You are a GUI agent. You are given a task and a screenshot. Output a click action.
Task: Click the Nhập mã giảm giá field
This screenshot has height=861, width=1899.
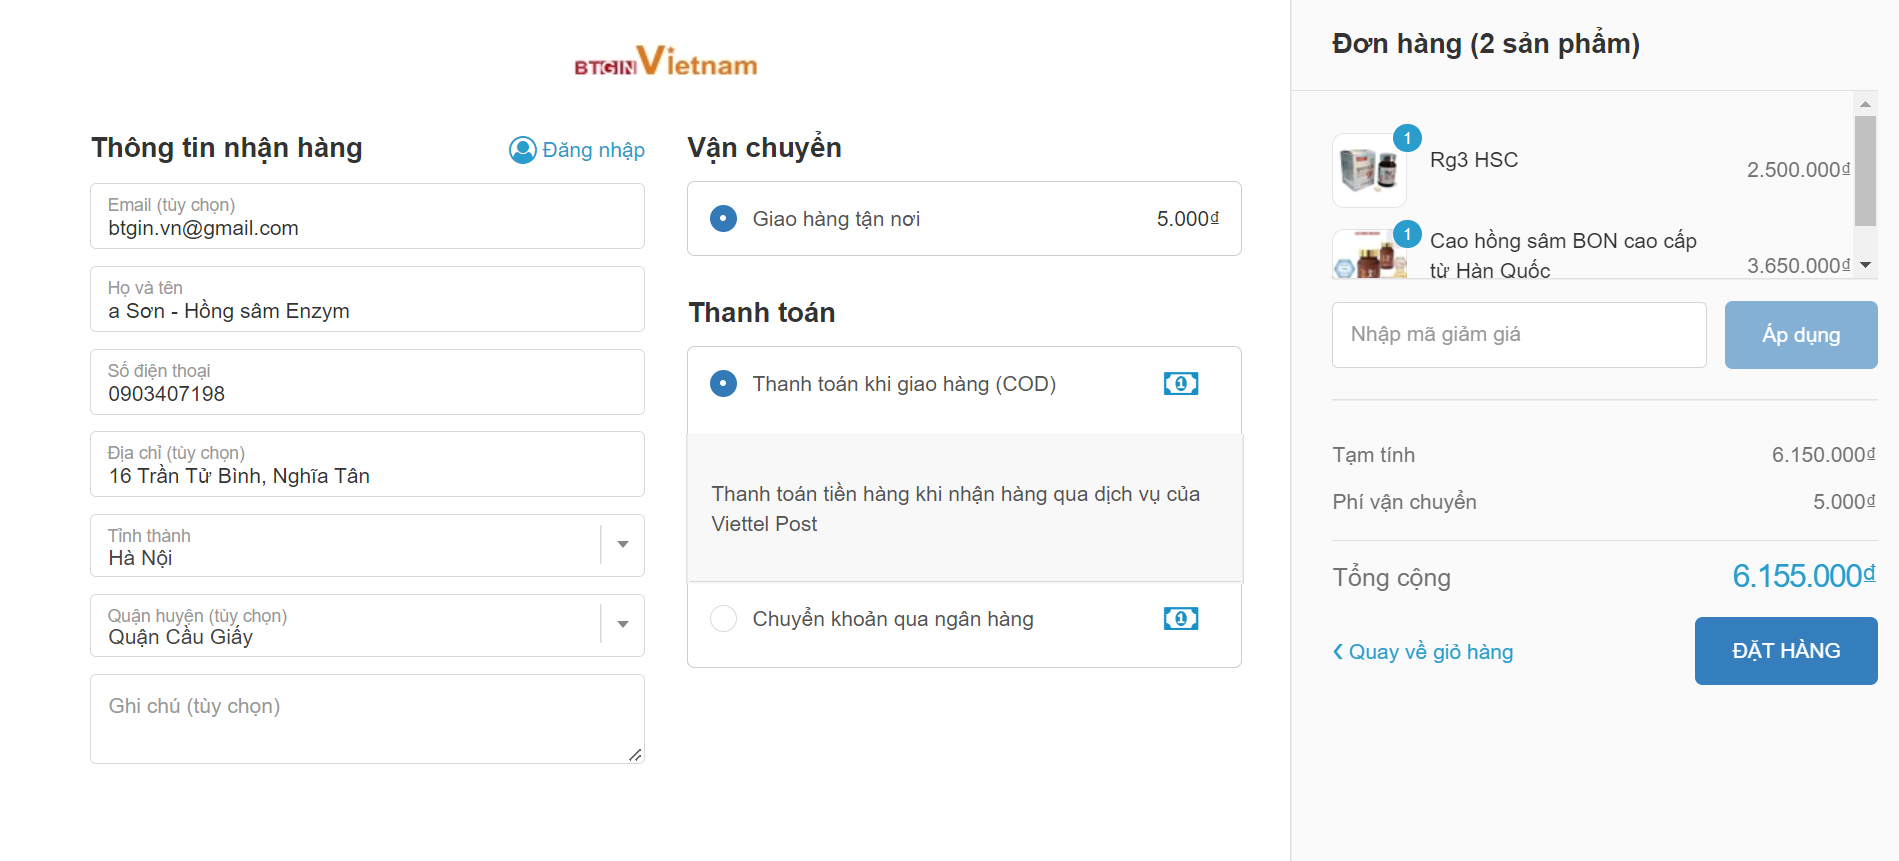(x=1518, y=335)
